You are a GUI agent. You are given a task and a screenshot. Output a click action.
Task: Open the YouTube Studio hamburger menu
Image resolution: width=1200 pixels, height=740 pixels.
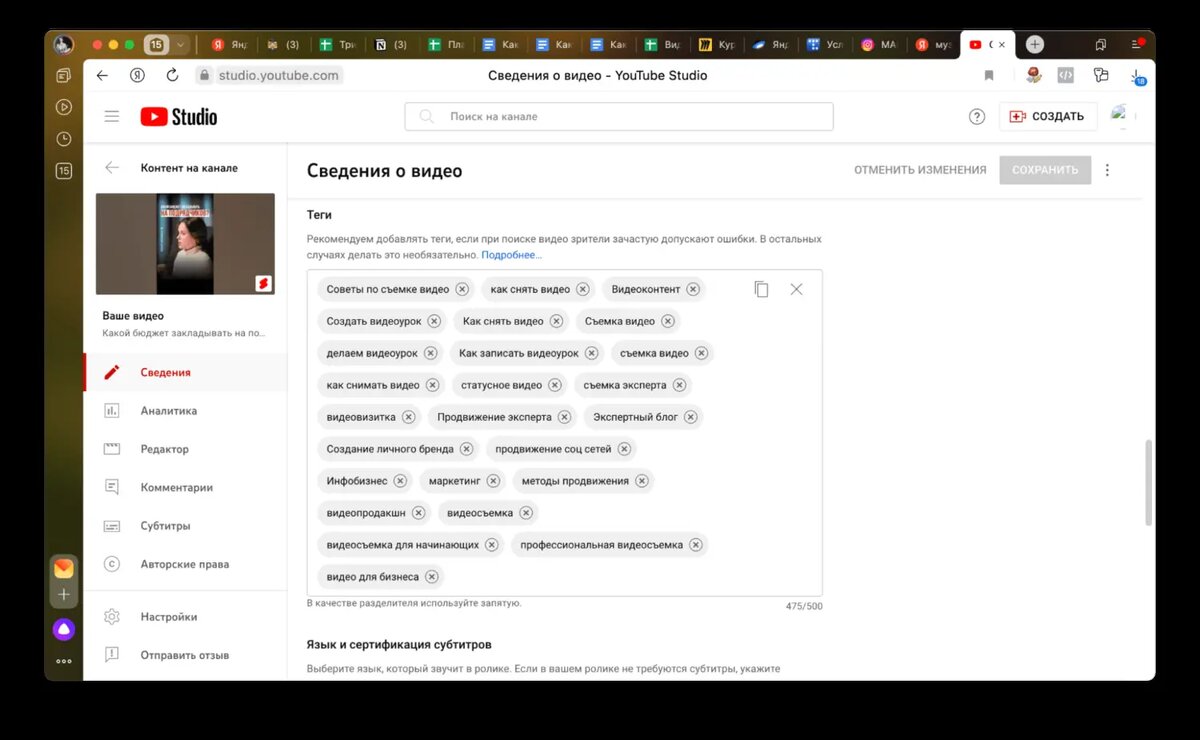pos(112,116)
